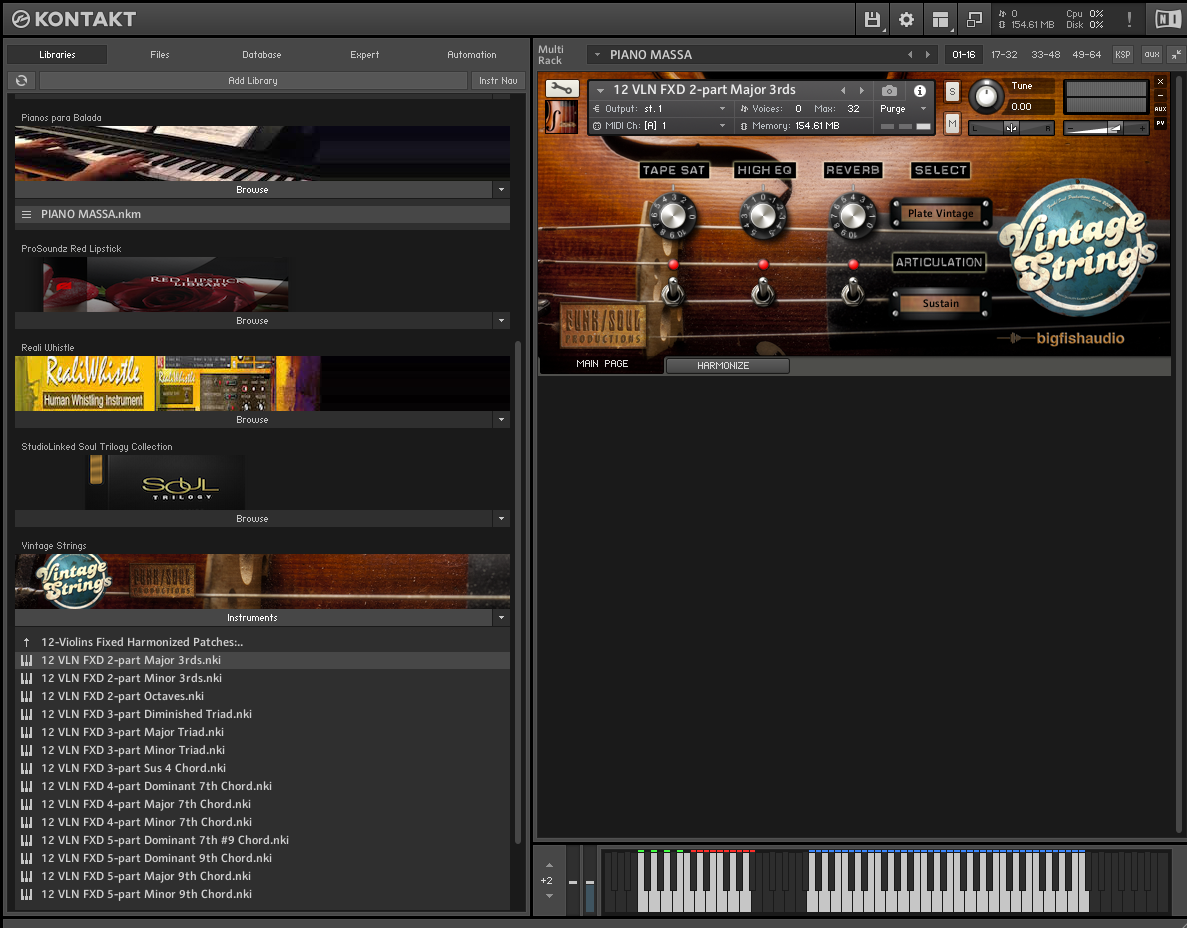The width and height of the screenshot is (1187, 928).
Task: Open the workspace layout panel icon
Action: pos(940,20)
